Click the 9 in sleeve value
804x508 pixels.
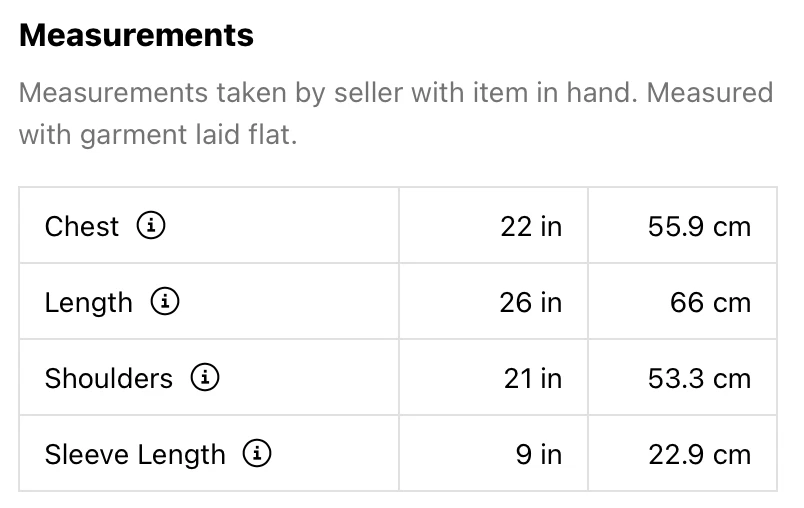click(538, 454)
